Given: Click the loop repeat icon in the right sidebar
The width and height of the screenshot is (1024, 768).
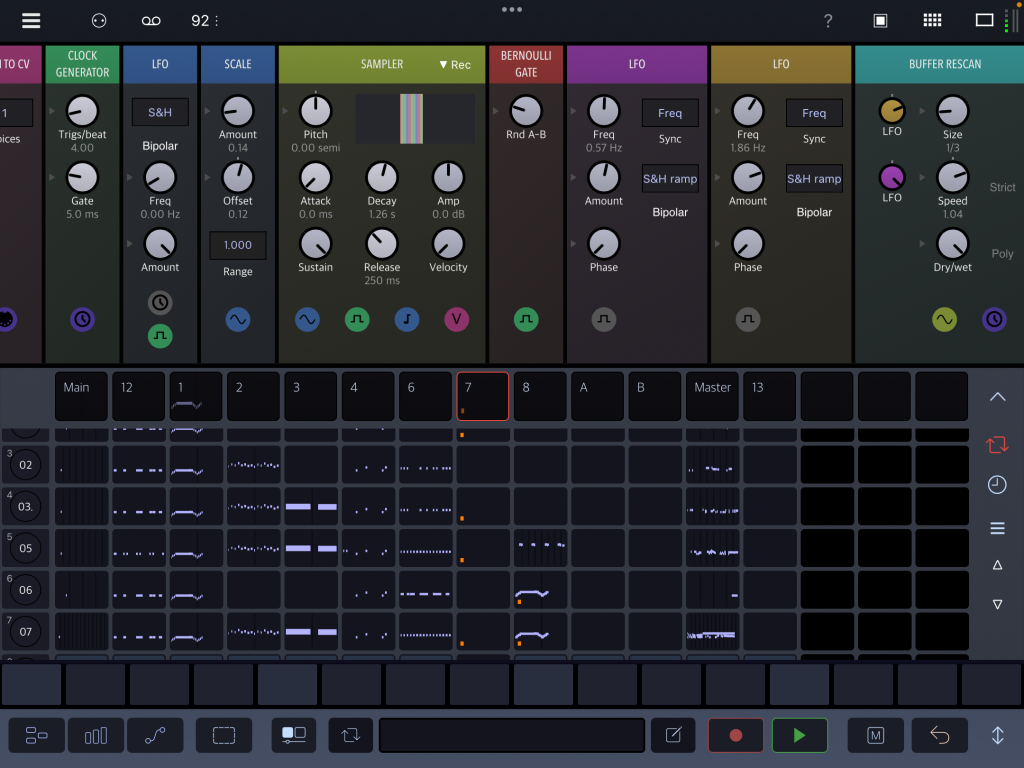Looking at the screenshot, I should click(x=997, y=445).
